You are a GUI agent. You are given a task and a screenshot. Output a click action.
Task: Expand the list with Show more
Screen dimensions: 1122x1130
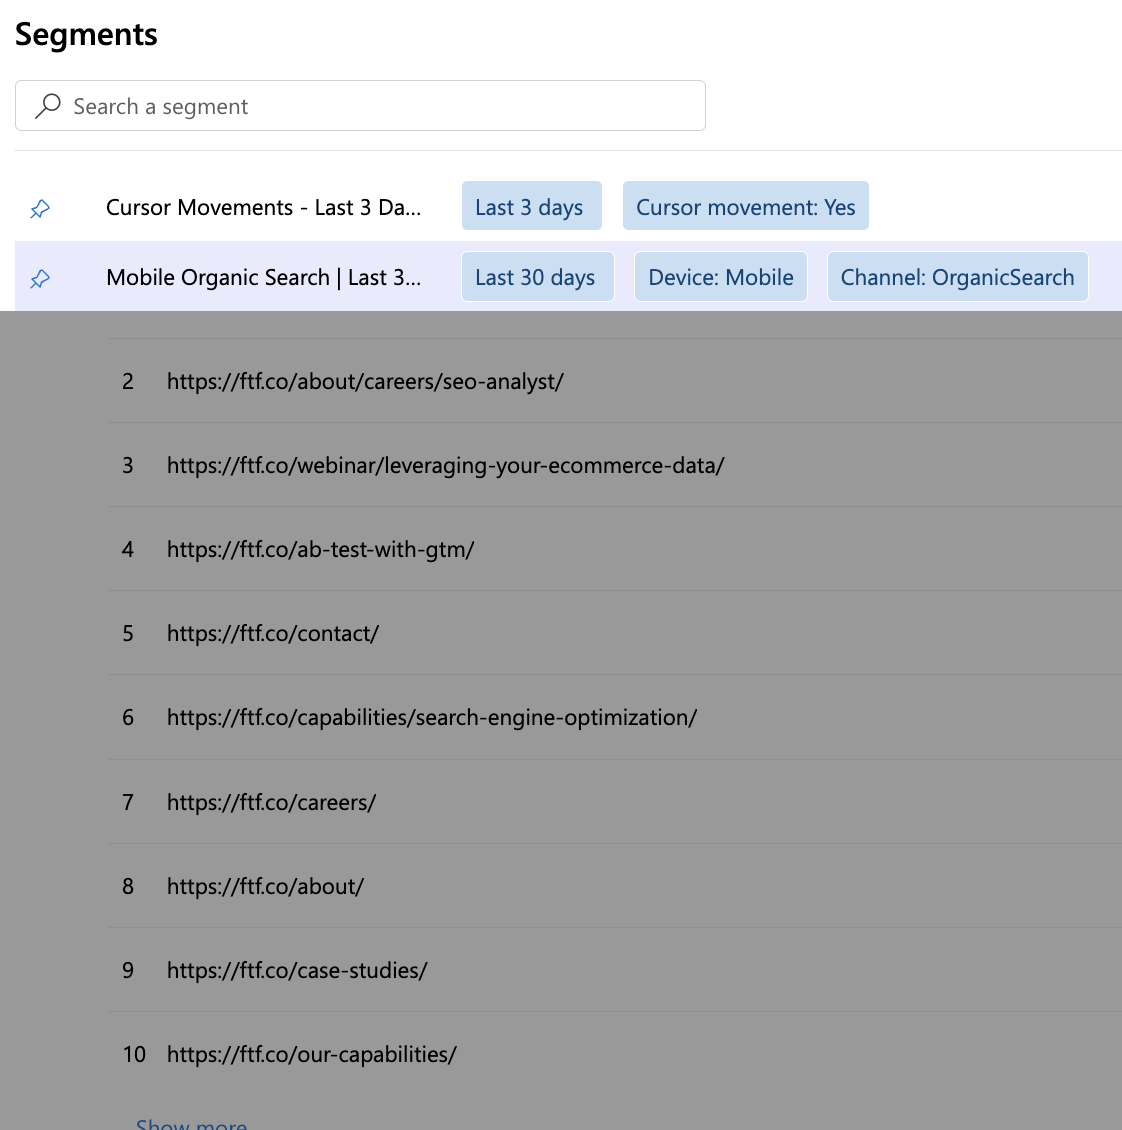192,1124
